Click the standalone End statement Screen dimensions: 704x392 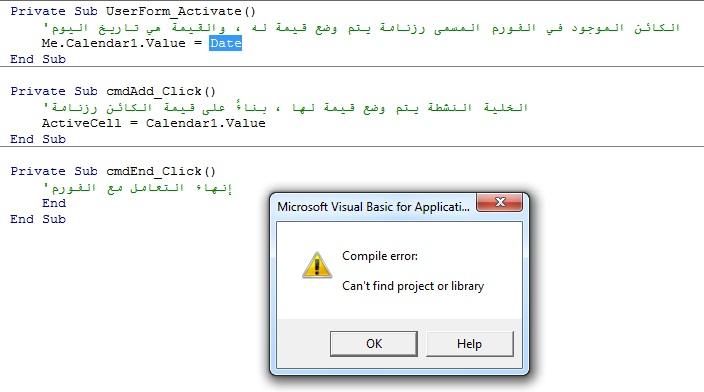click(54, 203)
